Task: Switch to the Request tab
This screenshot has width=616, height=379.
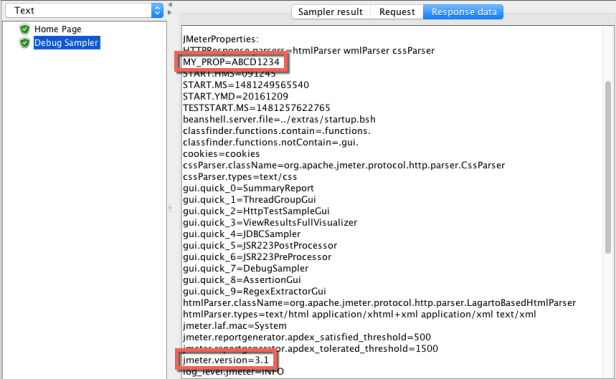Action: coord(397,12)
